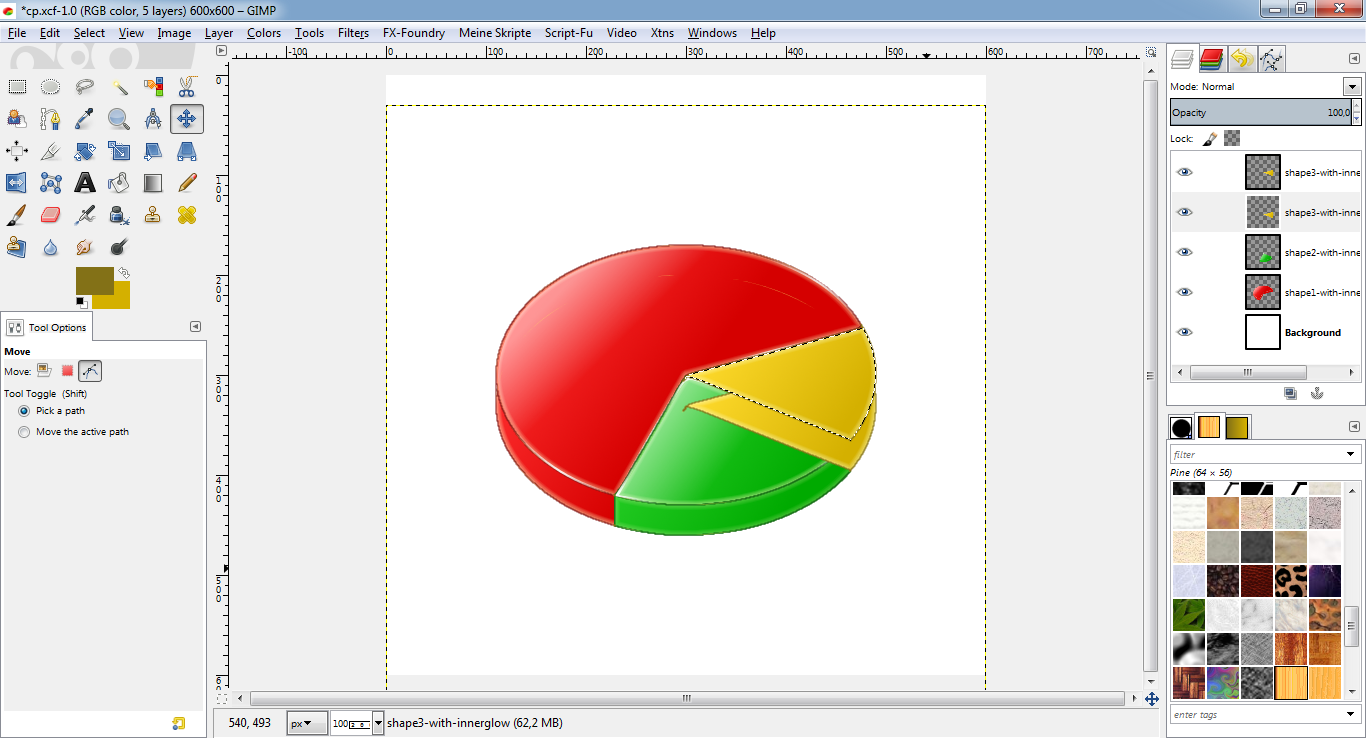Screen dimensions: 1366x738
Task: Select the Zoom magnifier tool
Action: click(x=119, y=119)
